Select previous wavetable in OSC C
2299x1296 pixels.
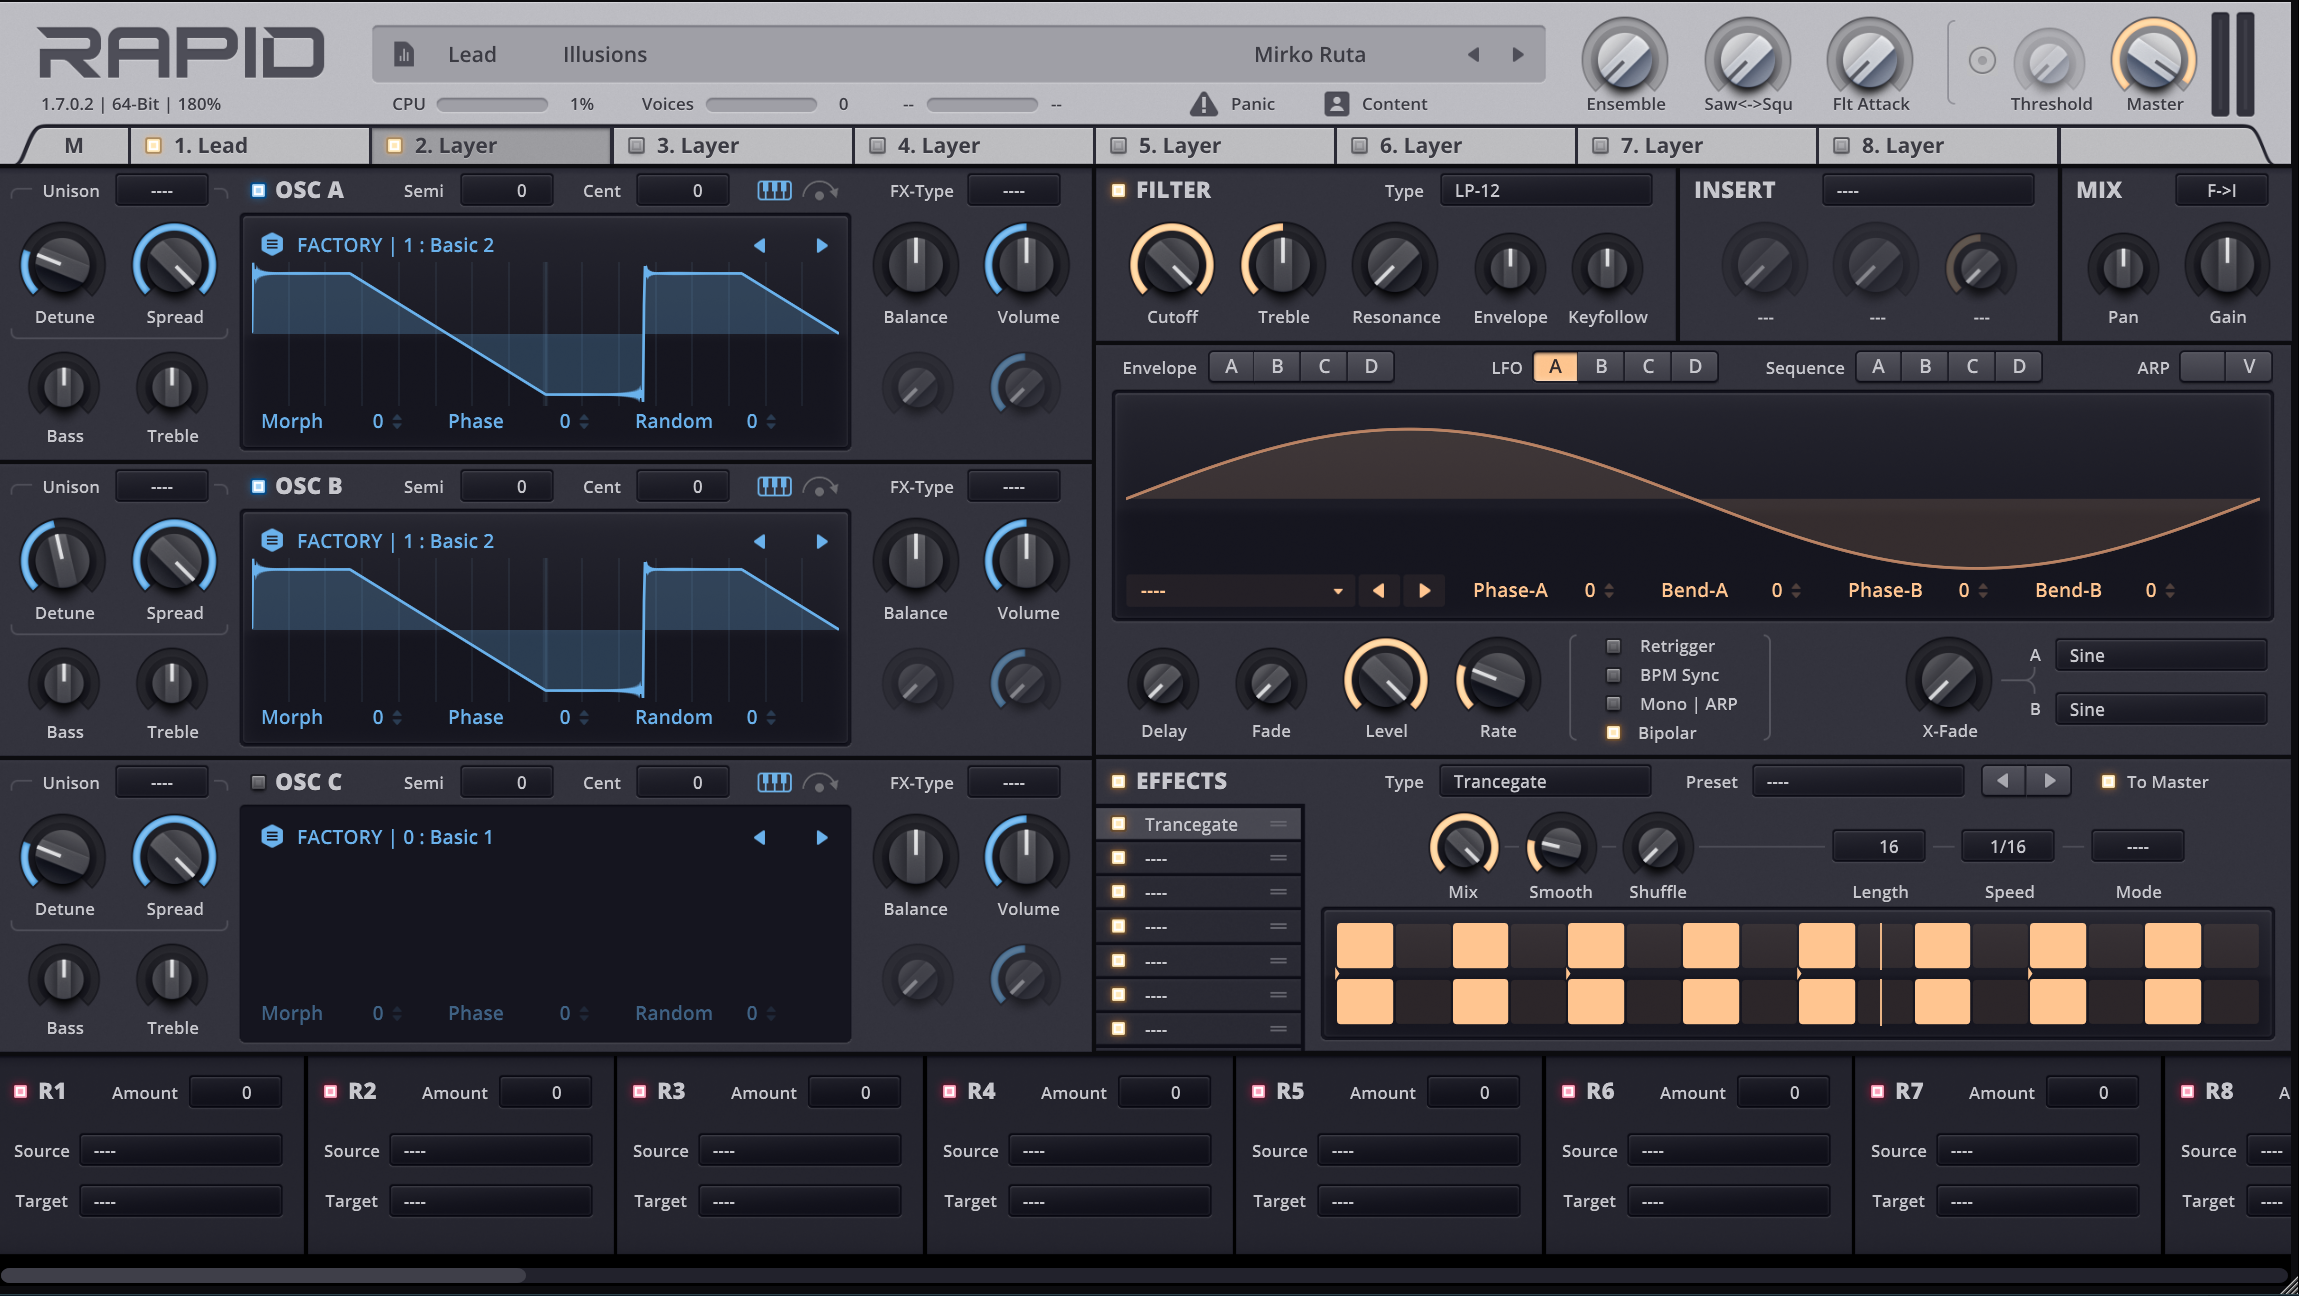[760, 837]
